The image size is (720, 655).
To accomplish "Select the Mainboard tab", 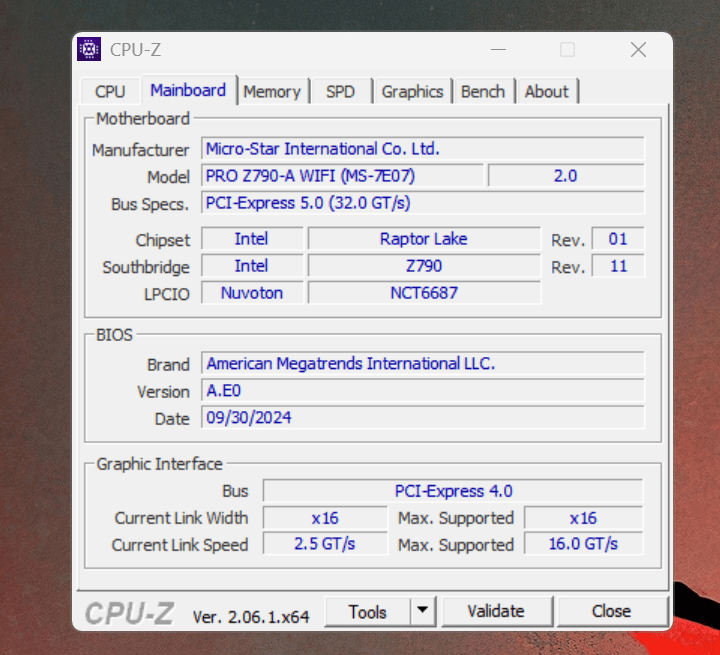I will (188, 90).
